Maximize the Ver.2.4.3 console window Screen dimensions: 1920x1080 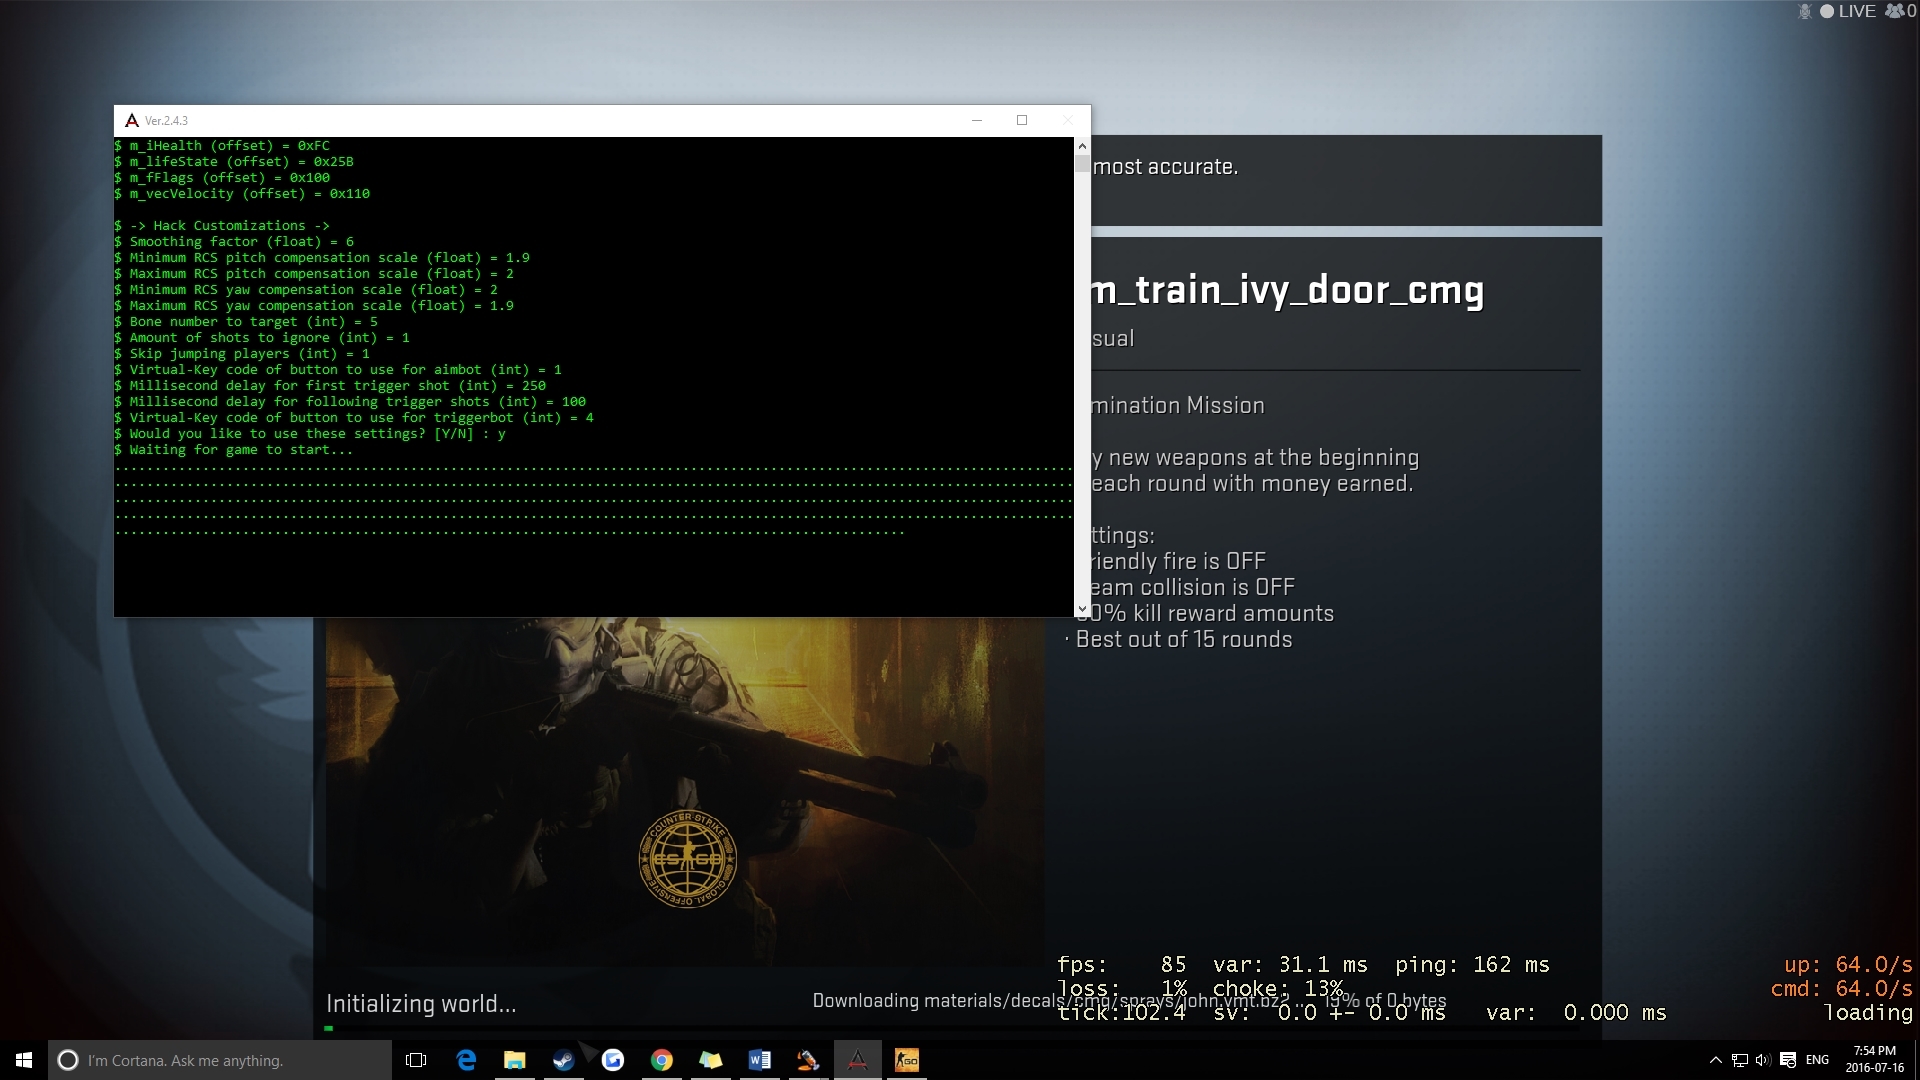pos(1021,120)
